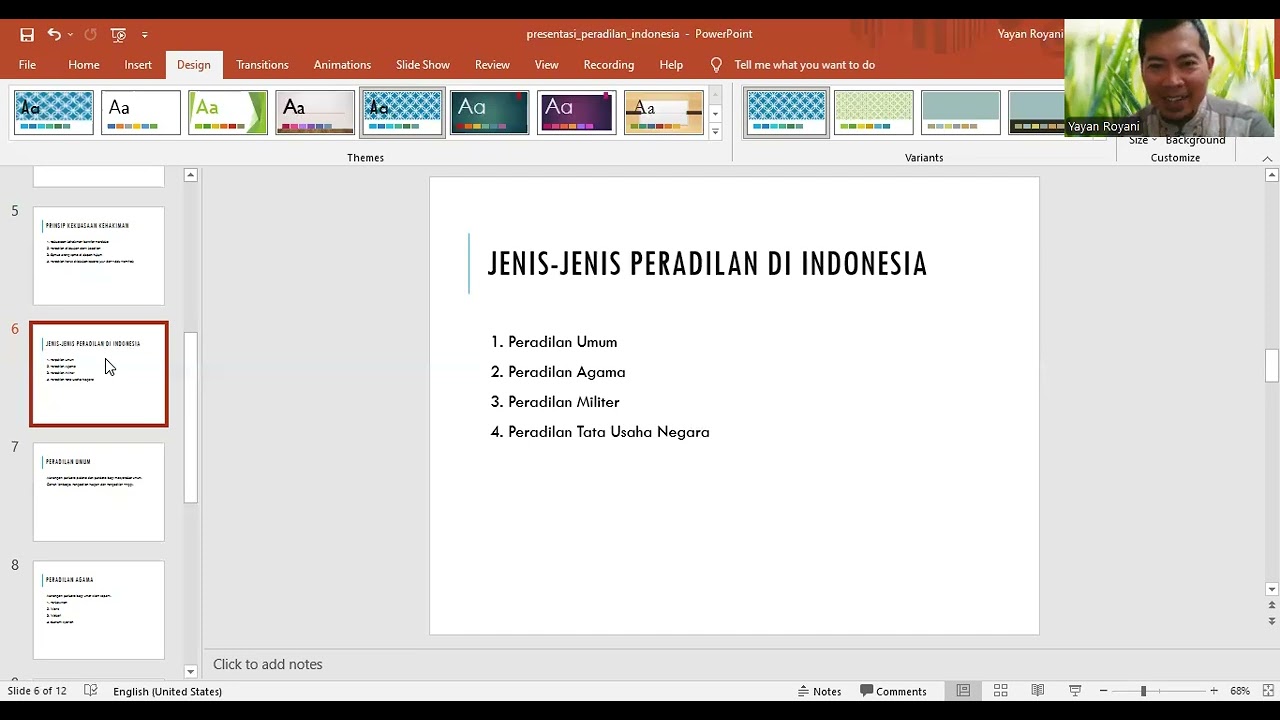This screenshot has height=720, width=1280.
Task: Click the text Peradilan Agama on slide
Action: 567,372
